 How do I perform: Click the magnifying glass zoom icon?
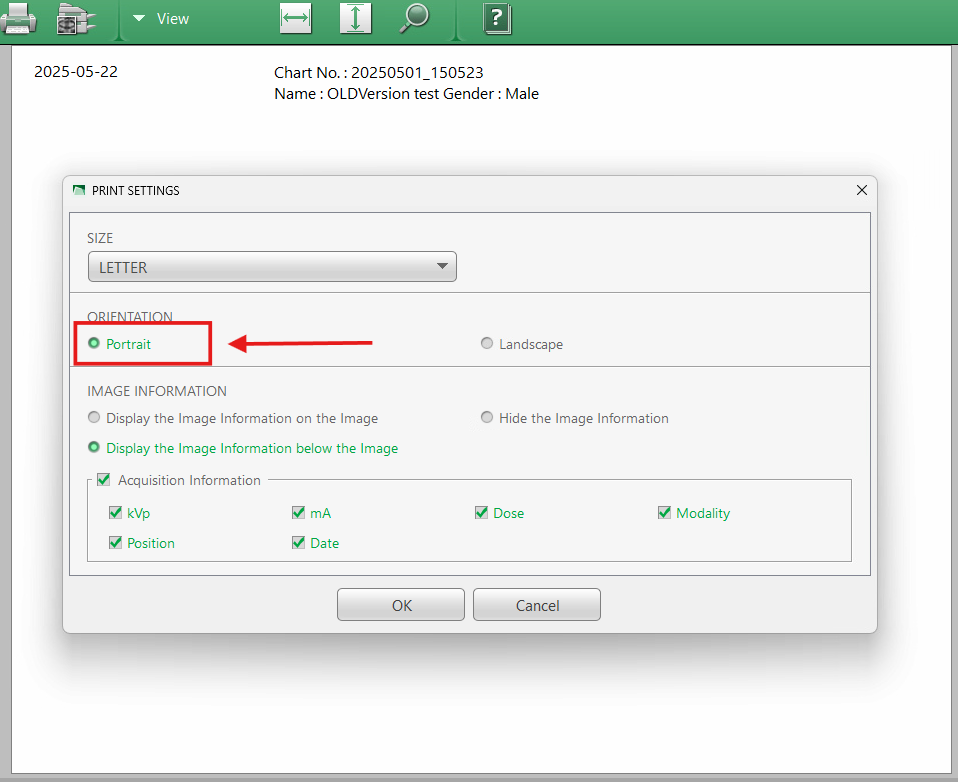[414, 17]
